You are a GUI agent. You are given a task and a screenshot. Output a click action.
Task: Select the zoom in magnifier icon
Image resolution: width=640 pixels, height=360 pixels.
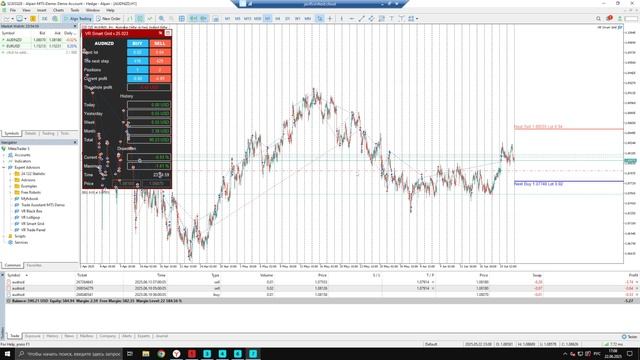click(162, 19)
